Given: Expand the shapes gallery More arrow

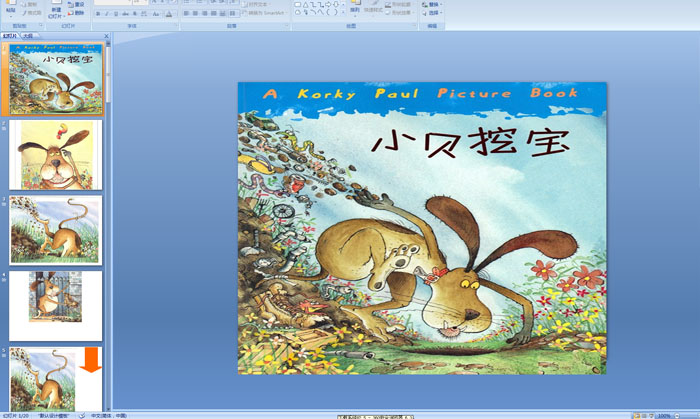Looking at the screenshot, I should pos(343,12).
